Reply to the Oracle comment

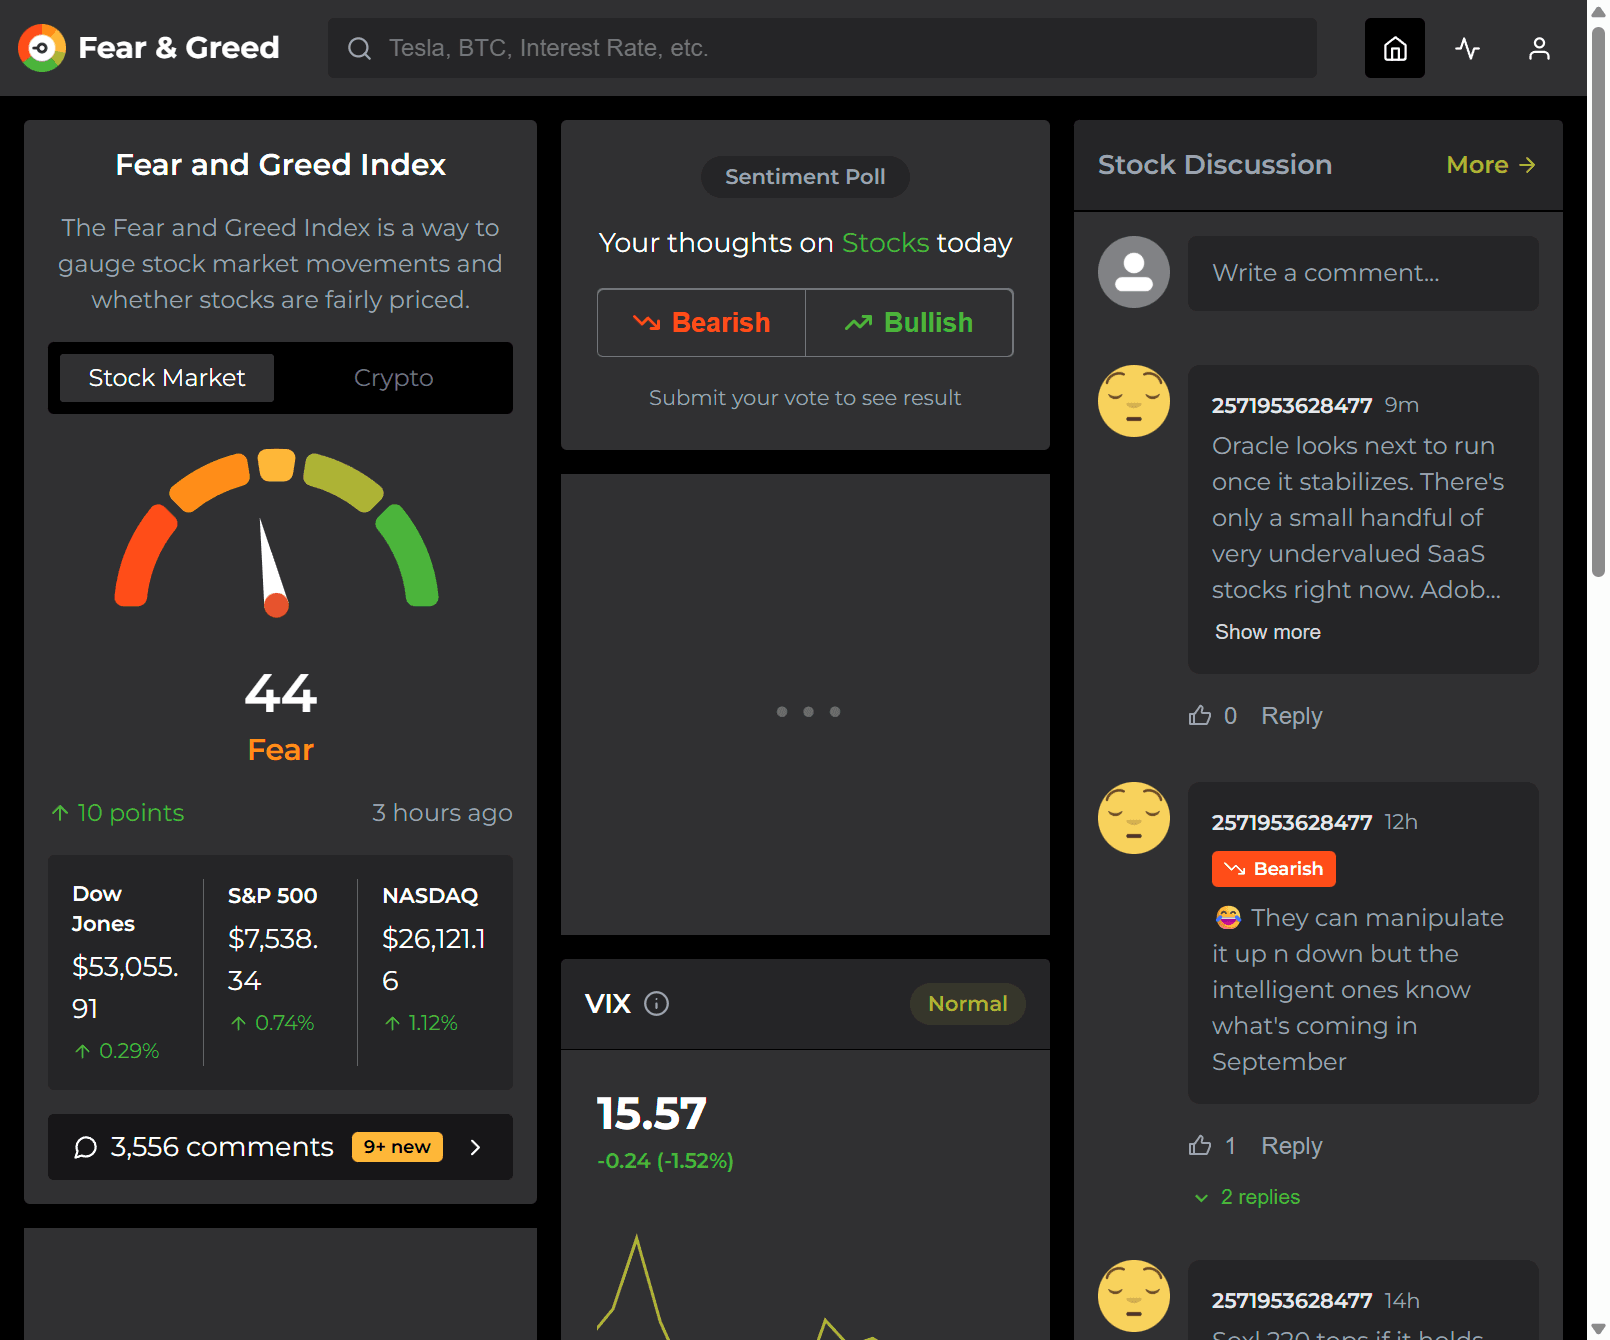tap(1291, 715)
